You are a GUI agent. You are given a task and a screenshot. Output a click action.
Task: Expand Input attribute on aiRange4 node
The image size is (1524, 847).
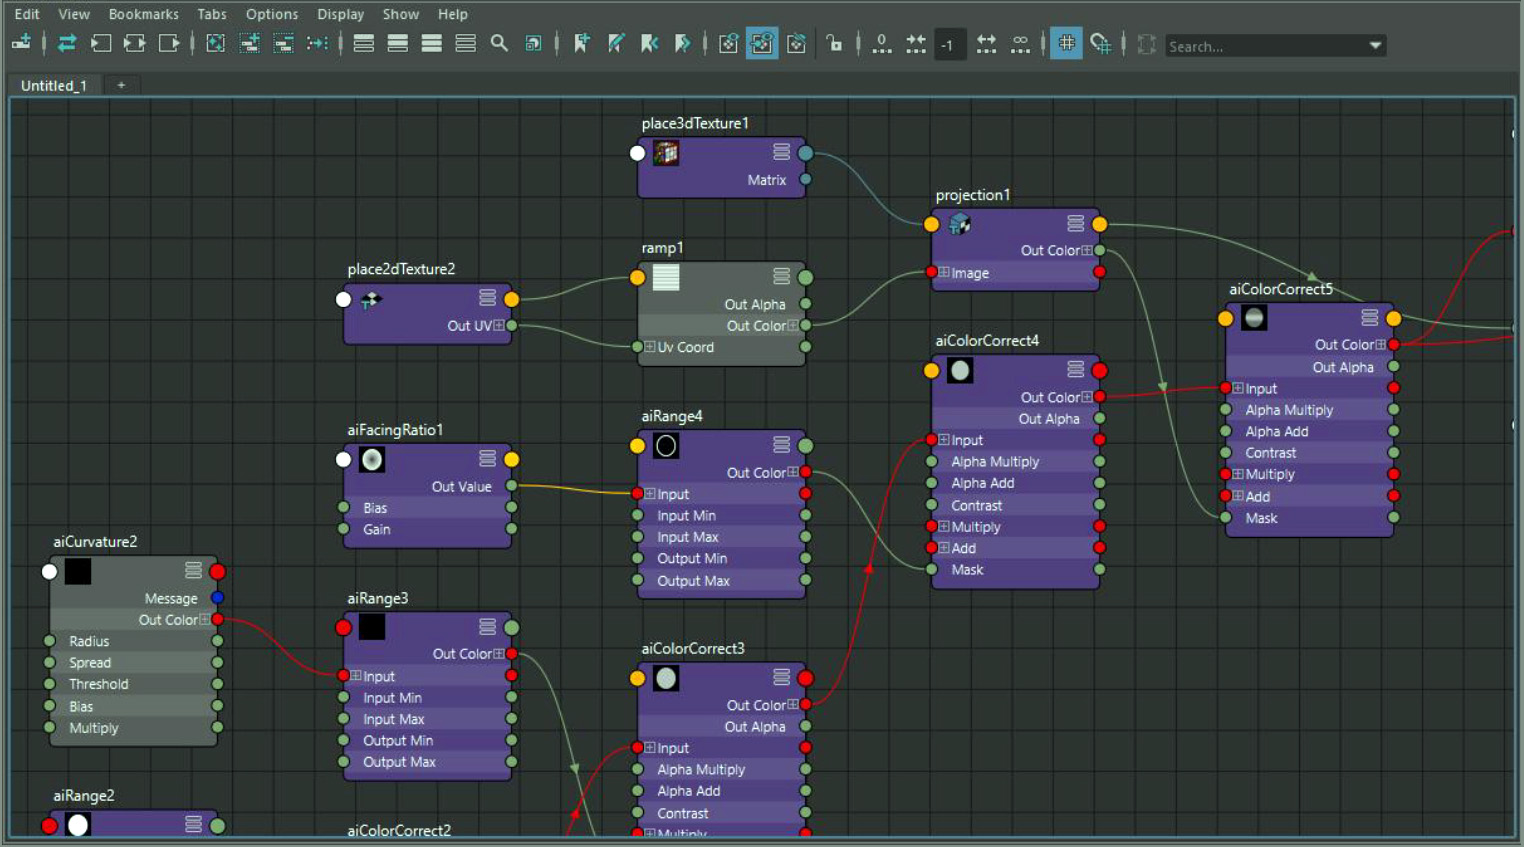pyautogui.click(x=650, y=494)
